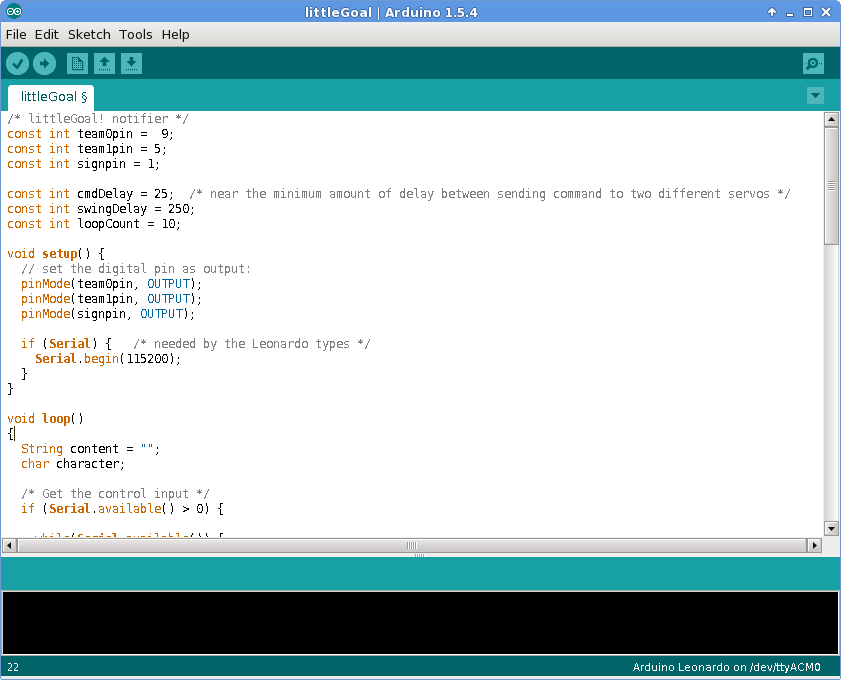The height and width of the screenshot is (680, 841).
Task: Click 'void loop()' line
Action: click(x=46, y=419)
